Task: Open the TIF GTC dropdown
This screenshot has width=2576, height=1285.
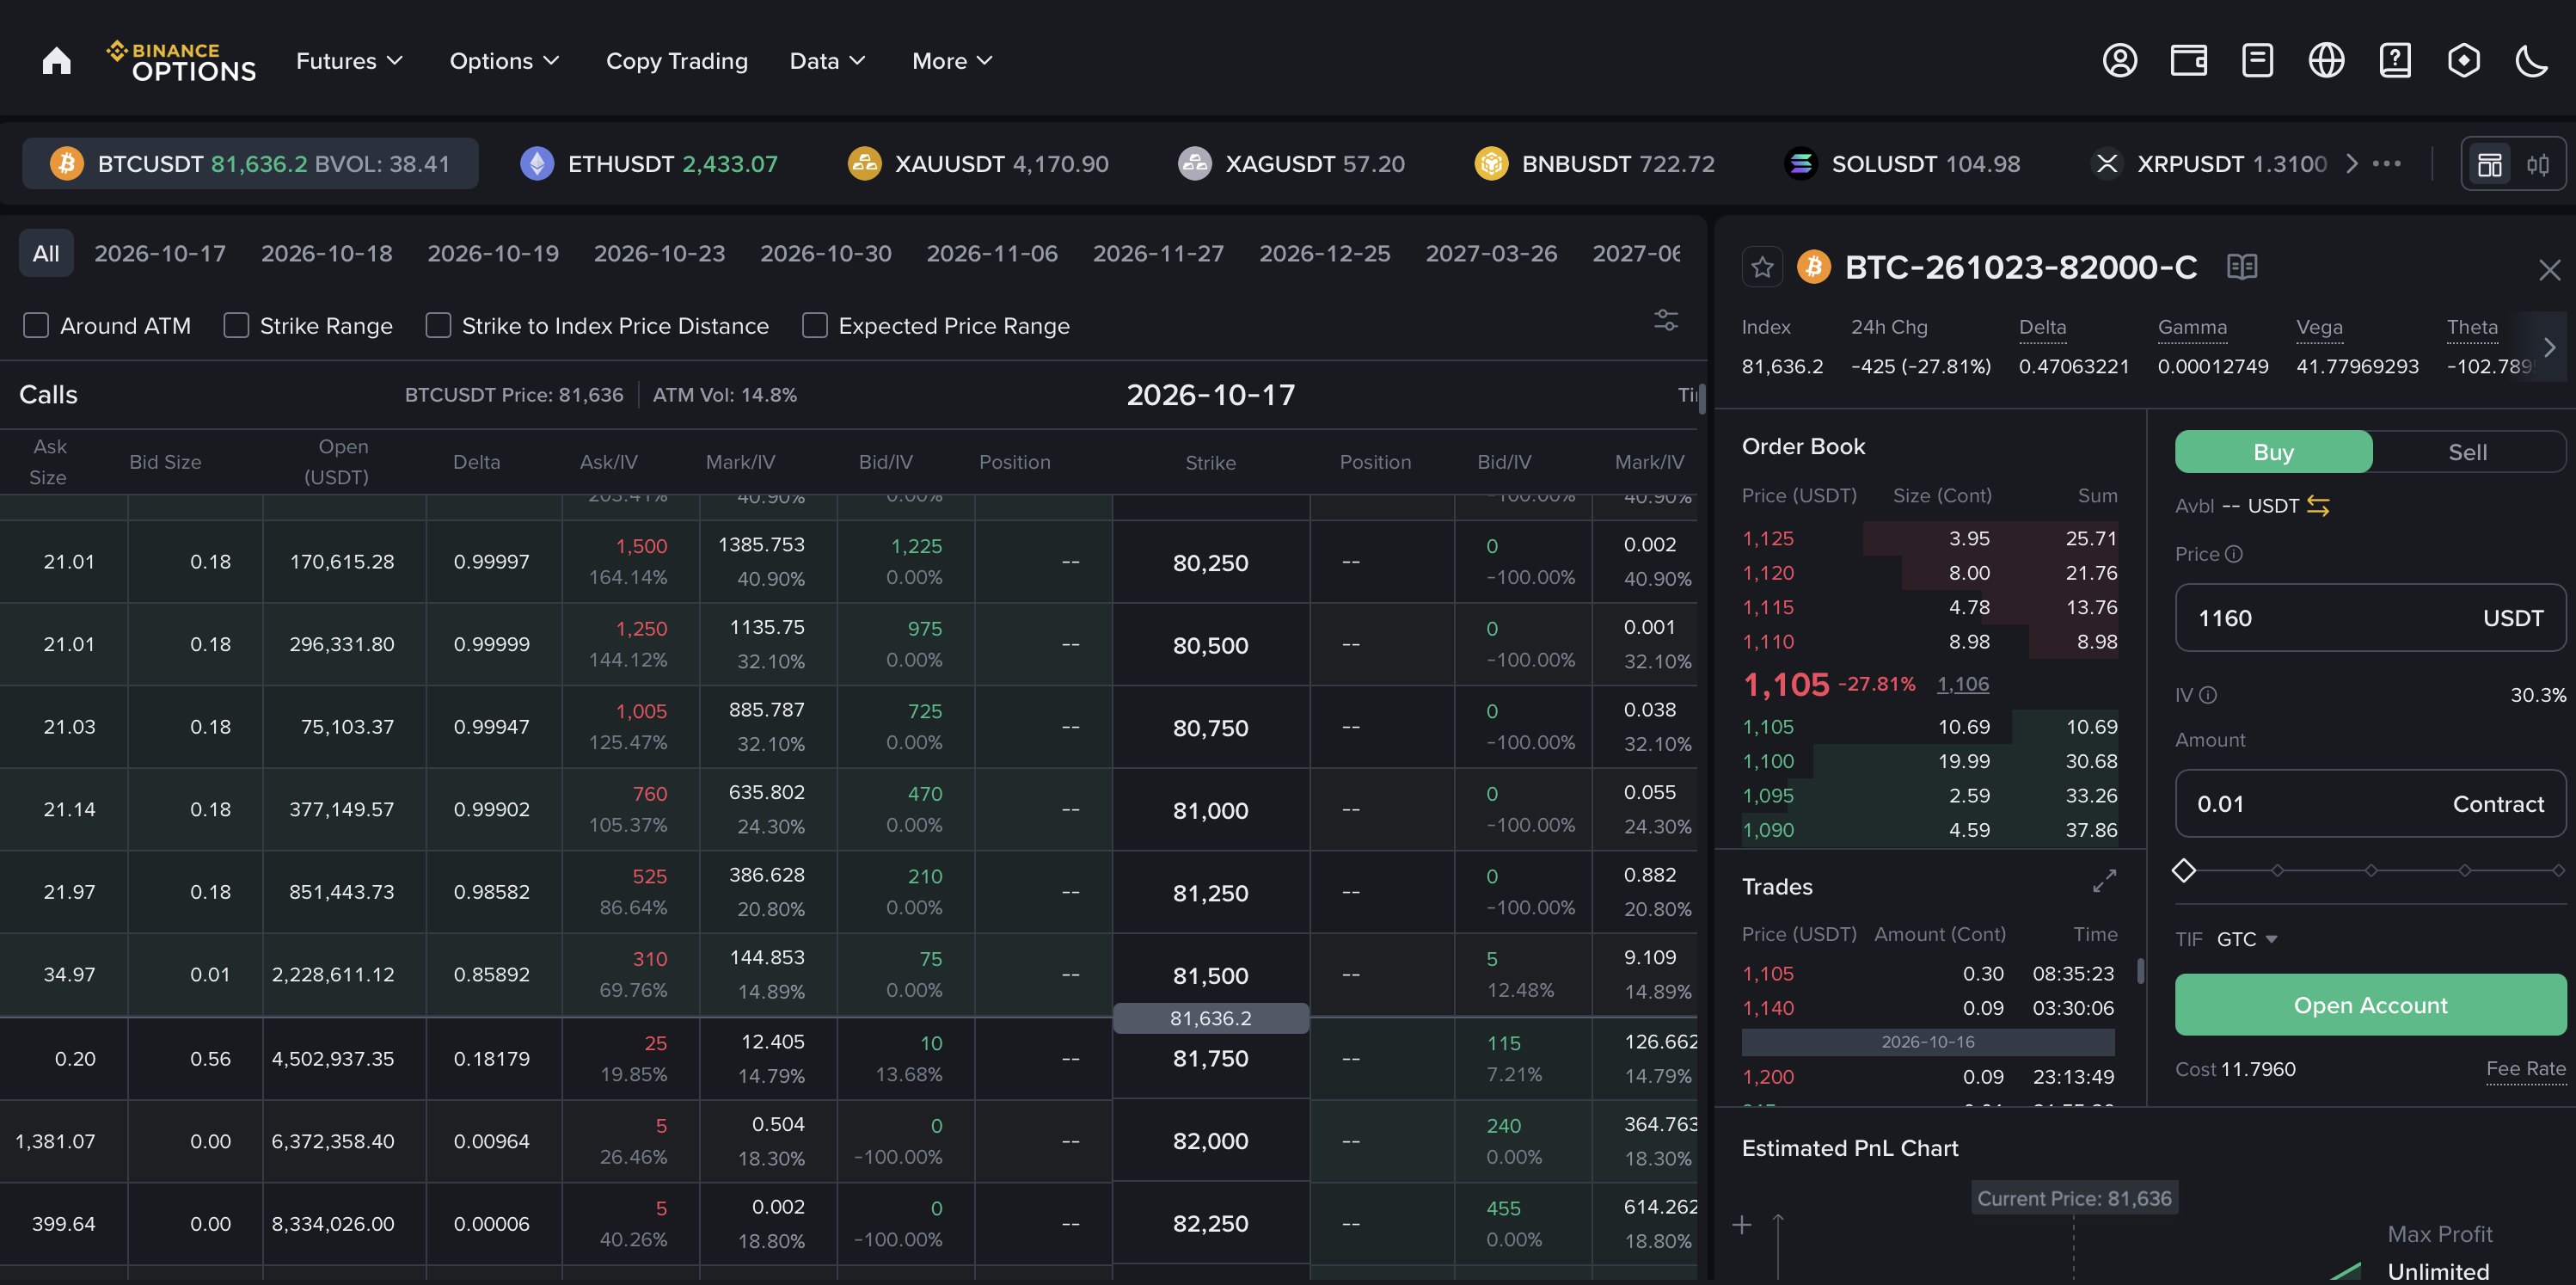Action: click(x=2246, y=939)
